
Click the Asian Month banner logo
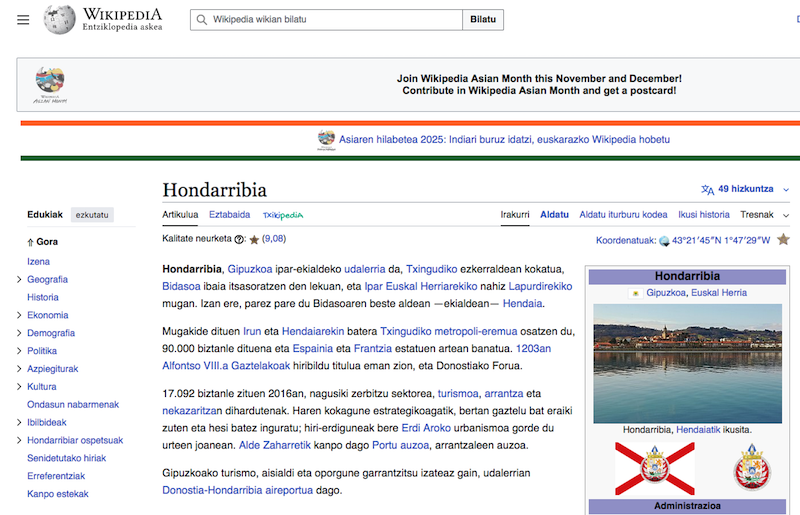[50, 84]
